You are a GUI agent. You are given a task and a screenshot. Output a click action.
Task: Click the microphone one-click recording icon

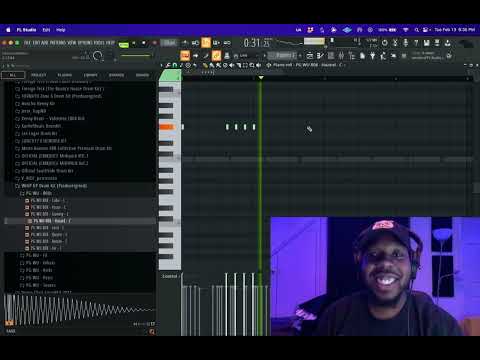pyautogui.click(x=405, y=43)
